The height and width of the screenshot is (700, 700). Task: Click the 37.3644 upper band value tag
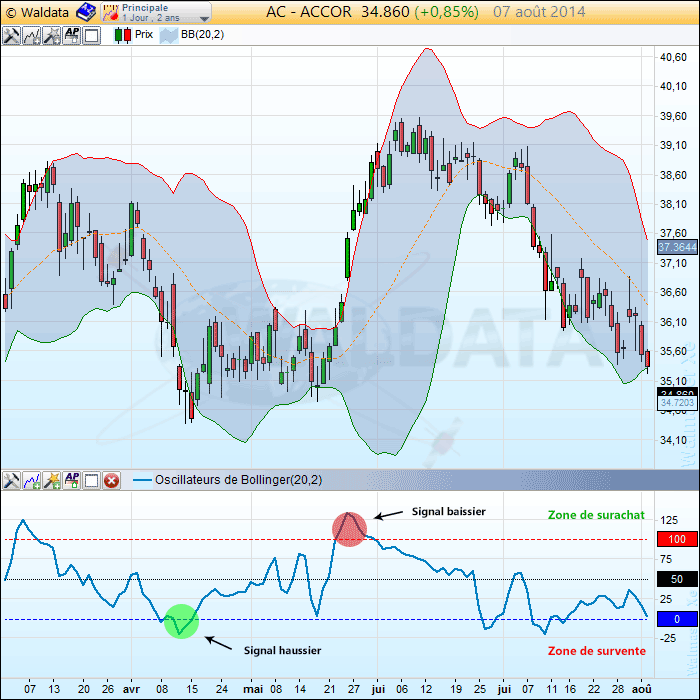[x=677, y=247]
